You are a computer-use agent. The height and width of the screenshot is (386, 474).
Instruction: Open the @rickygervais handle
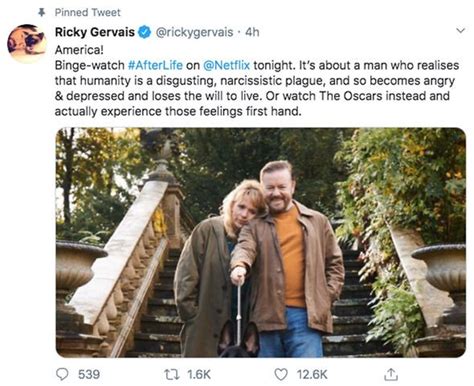[194, 32]
